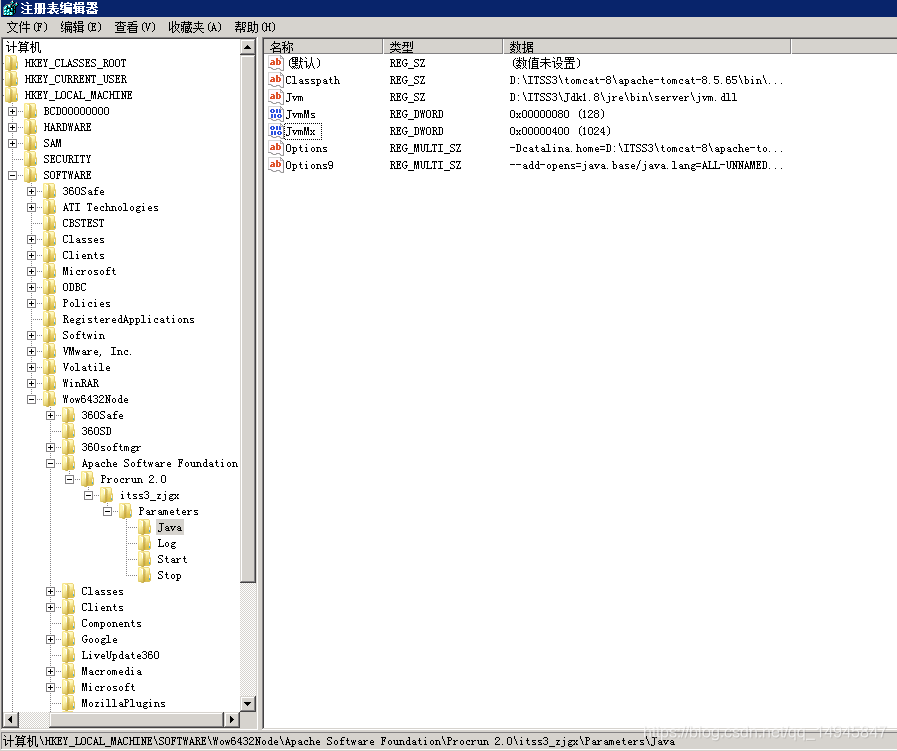
Task: Expand the ATI Technologies key
Action: click(x=31, y=207)
